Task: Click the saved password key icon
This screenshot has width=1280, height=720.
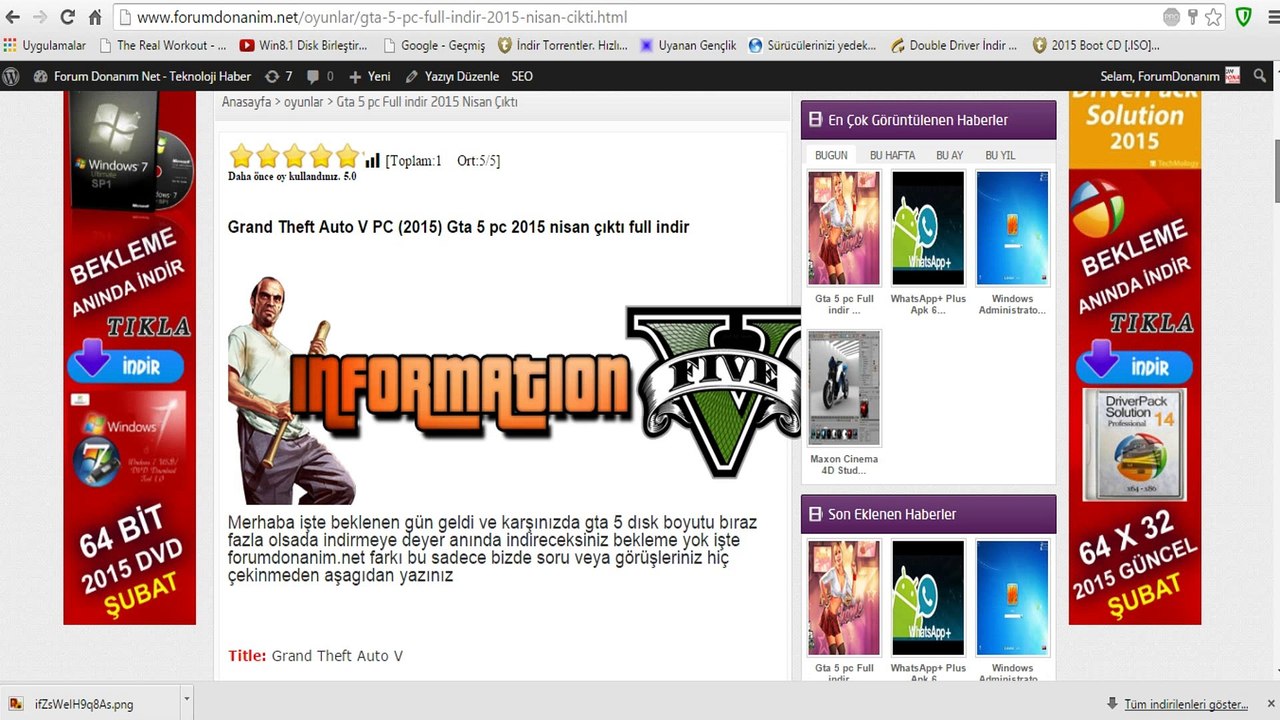Action: (x=1193, y=17)
